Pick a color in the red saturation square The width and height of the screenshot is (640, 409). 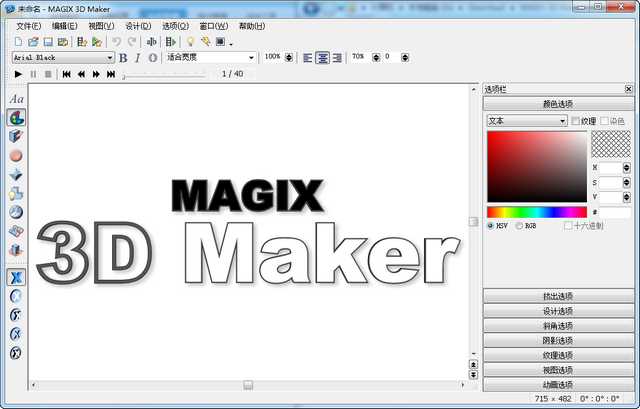coord(537,167)
